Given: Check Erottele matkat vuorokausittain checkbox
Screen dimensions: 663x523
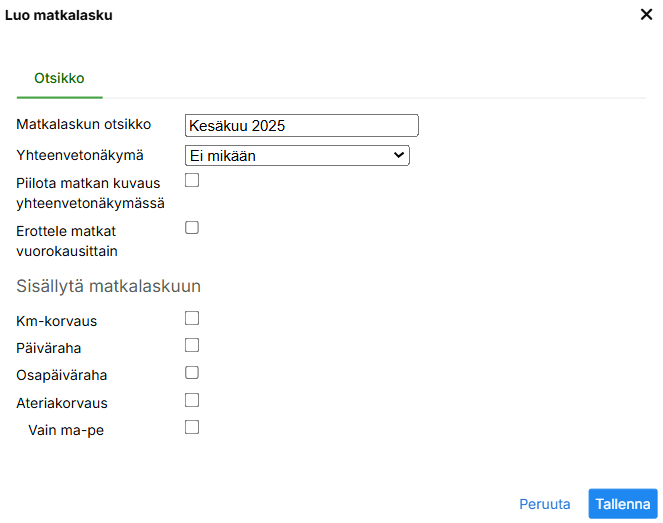Looking at the screenshot, I should point(192,228).
